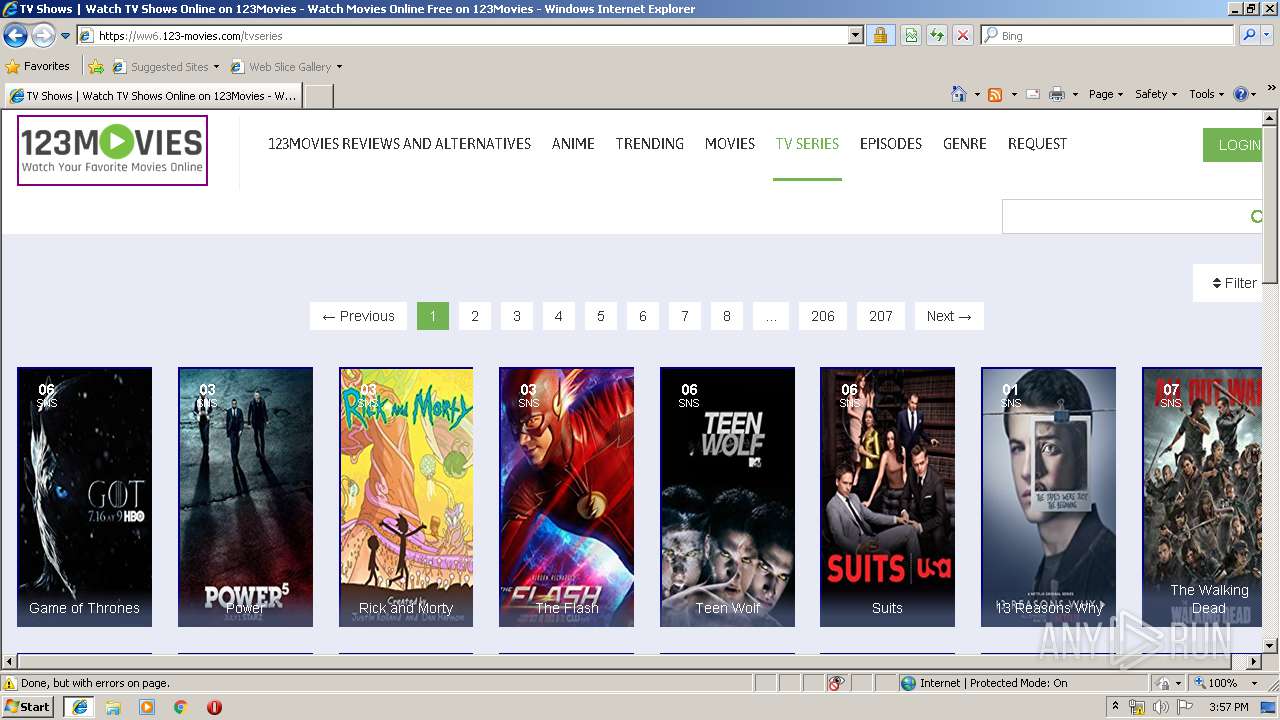Open the Web Slice Gallery link

pos(286,67)
